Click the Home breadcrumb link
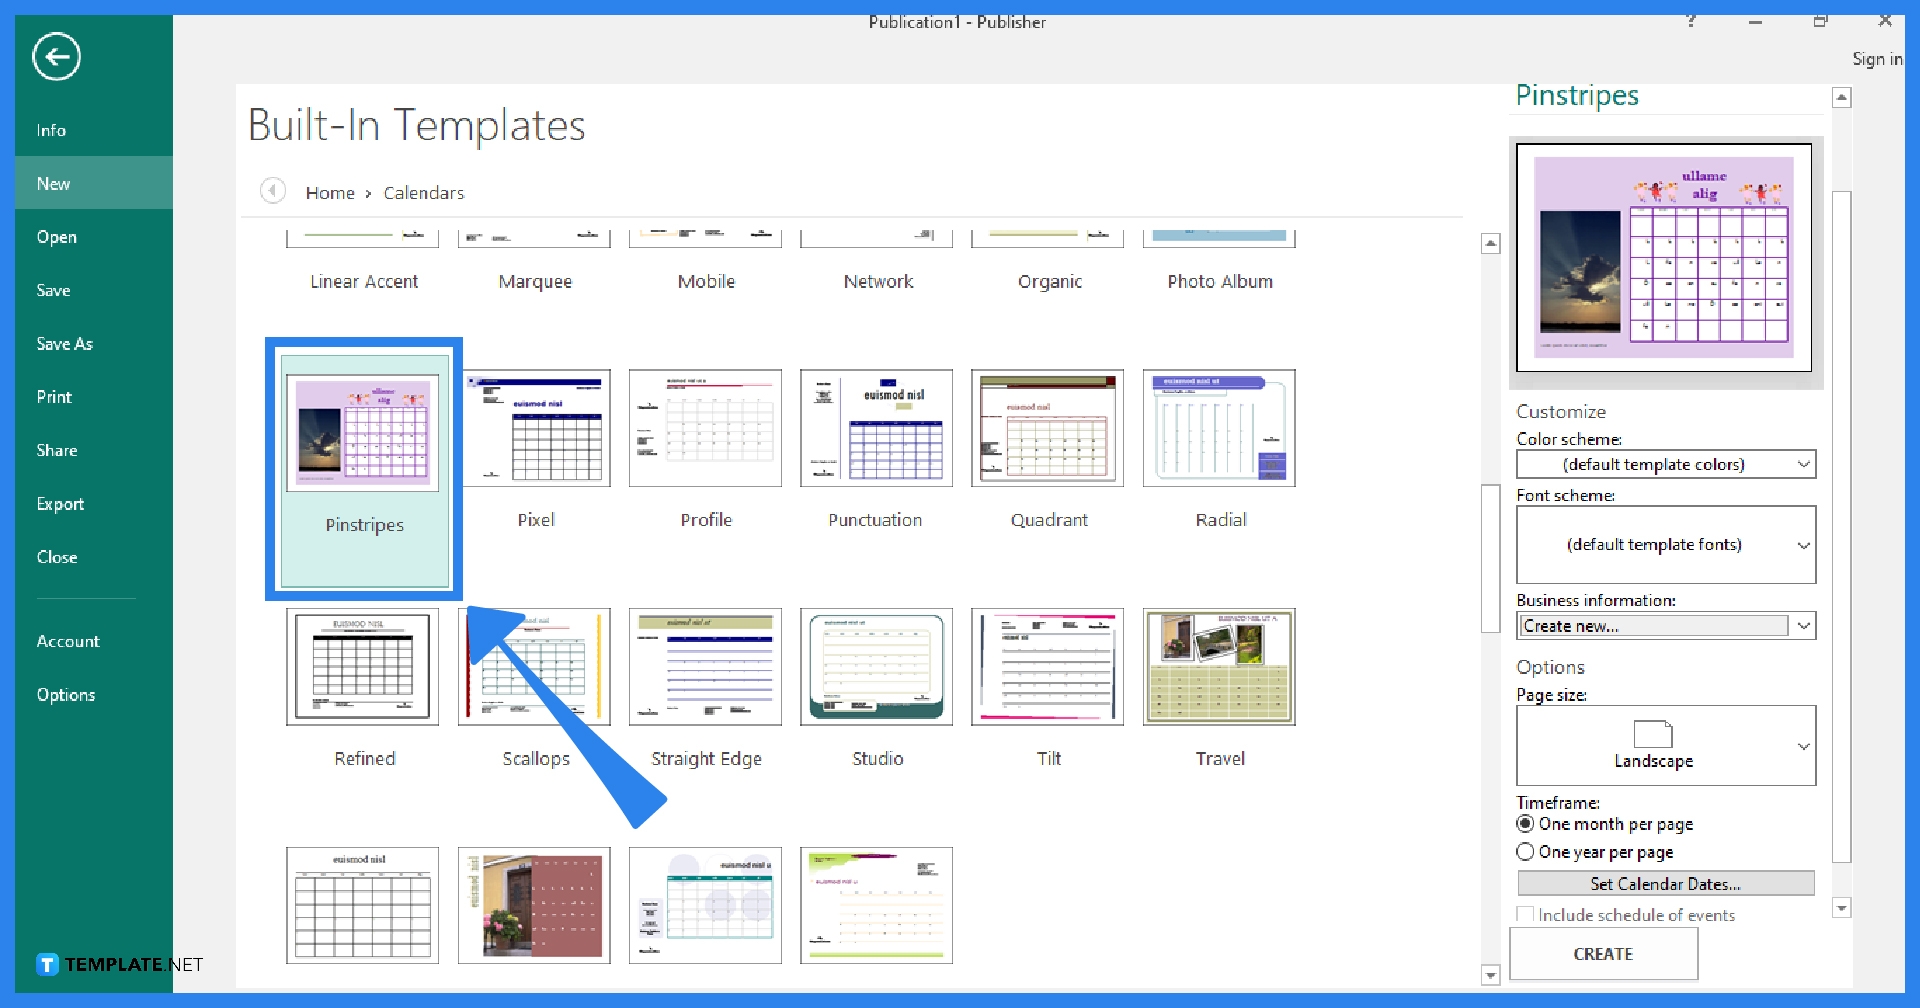Image resolution: width=1920 pixels, height=1008 pixels. pos(332,192)
